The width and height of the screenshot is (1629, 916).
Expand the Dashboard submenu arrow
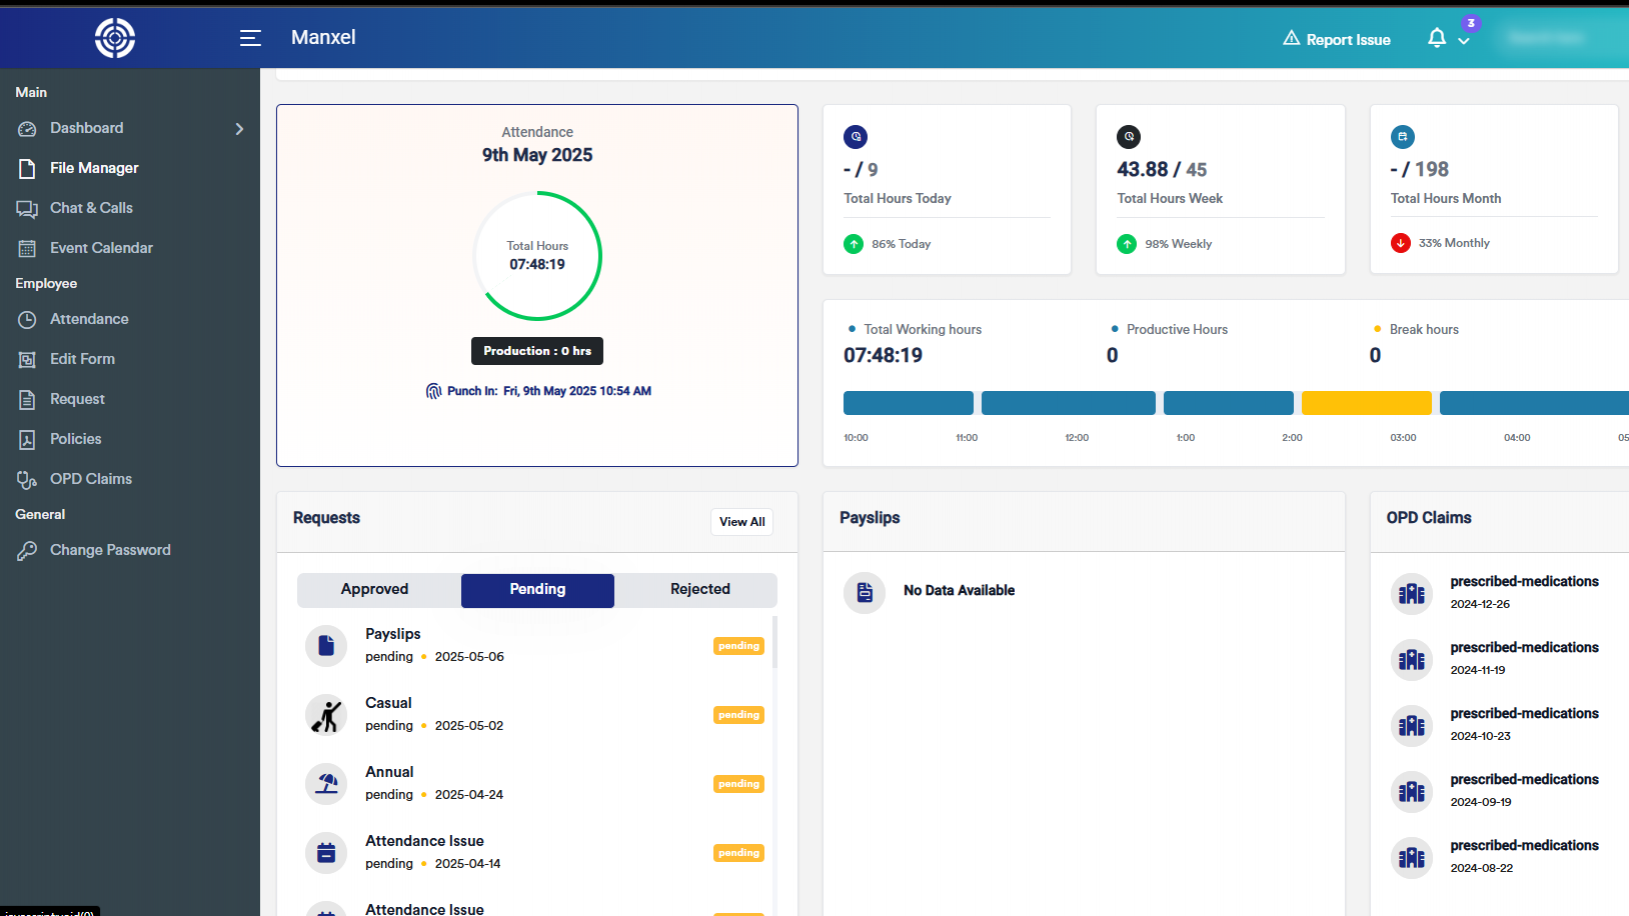[239, 129]
